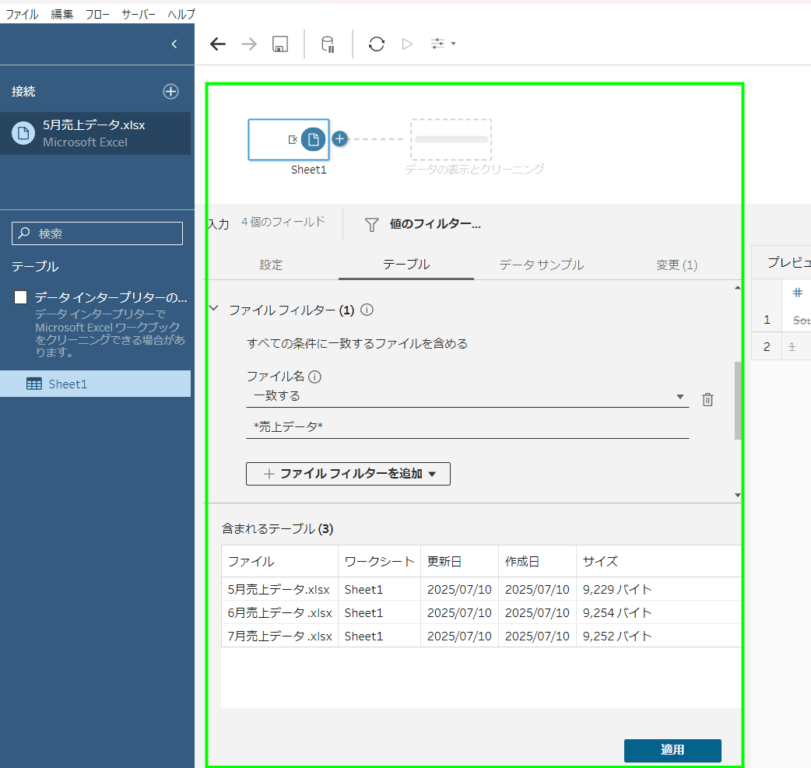Click the back arrow in toolbar
811x768 pixels.
coord(218,44)
